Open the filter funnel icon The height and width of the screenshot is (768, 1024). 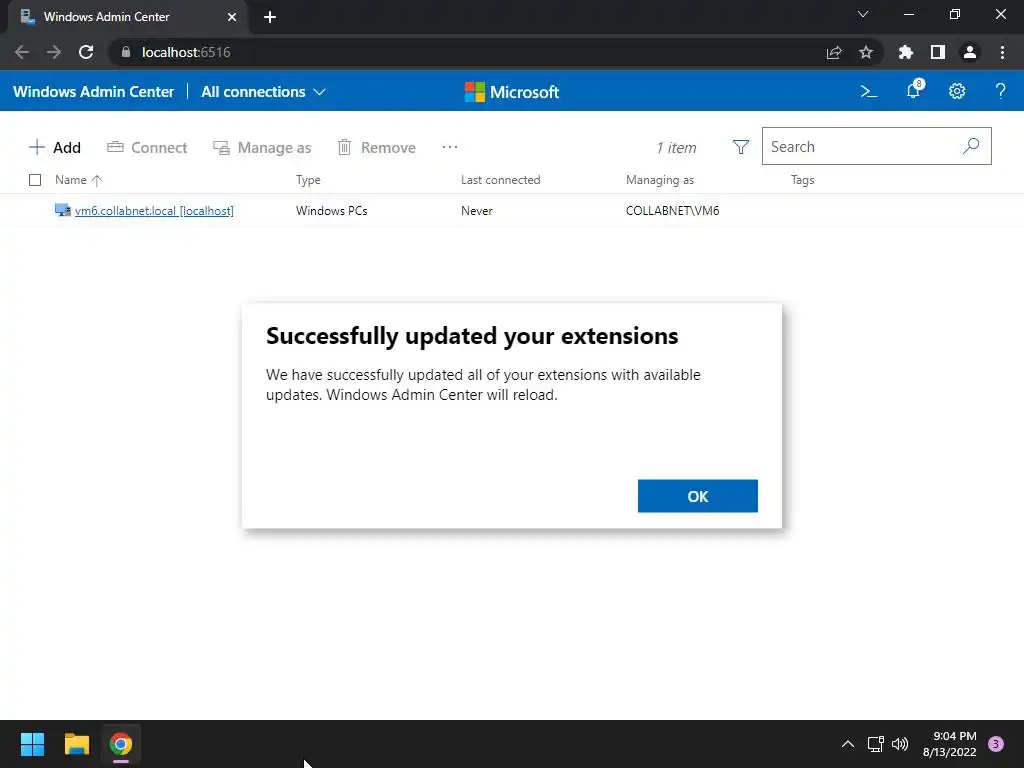click(x=741, y=147)
